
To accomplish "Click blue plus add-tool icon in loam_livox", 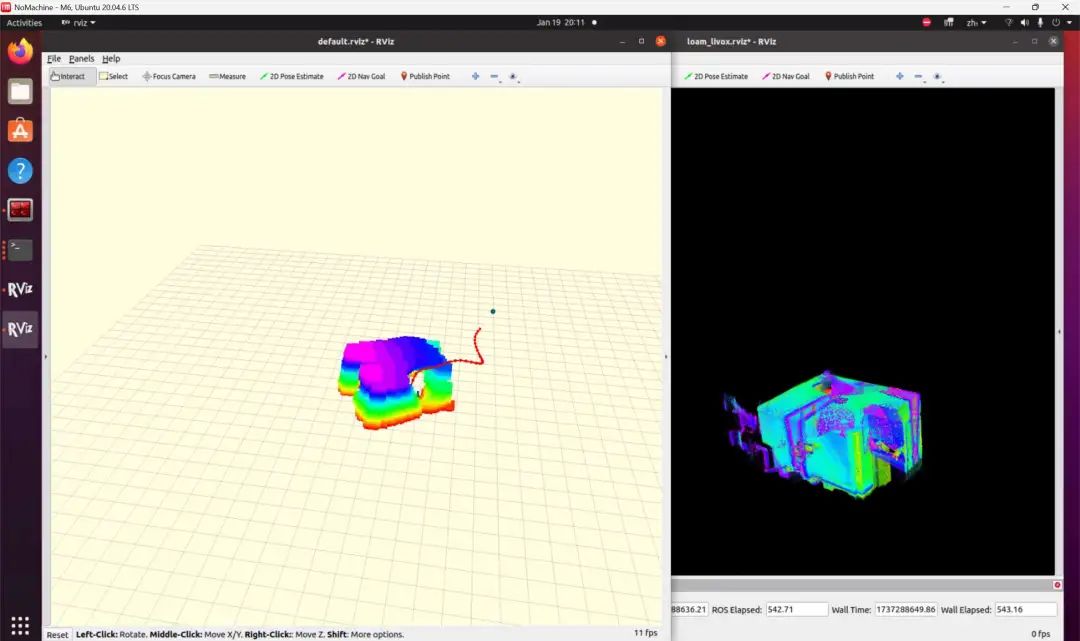I will [900, 76].
